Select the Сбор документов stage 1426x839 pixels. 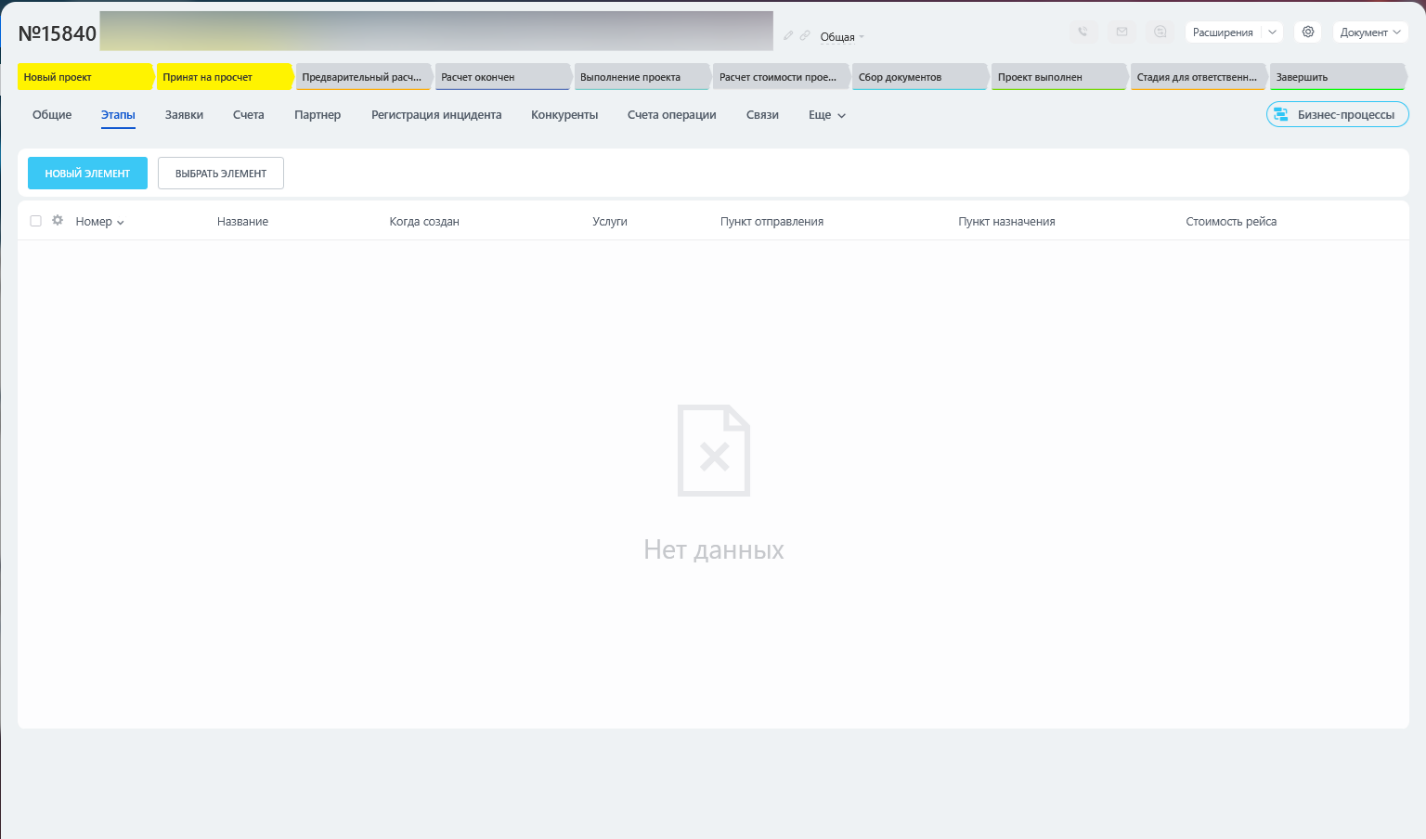[920, 77]
